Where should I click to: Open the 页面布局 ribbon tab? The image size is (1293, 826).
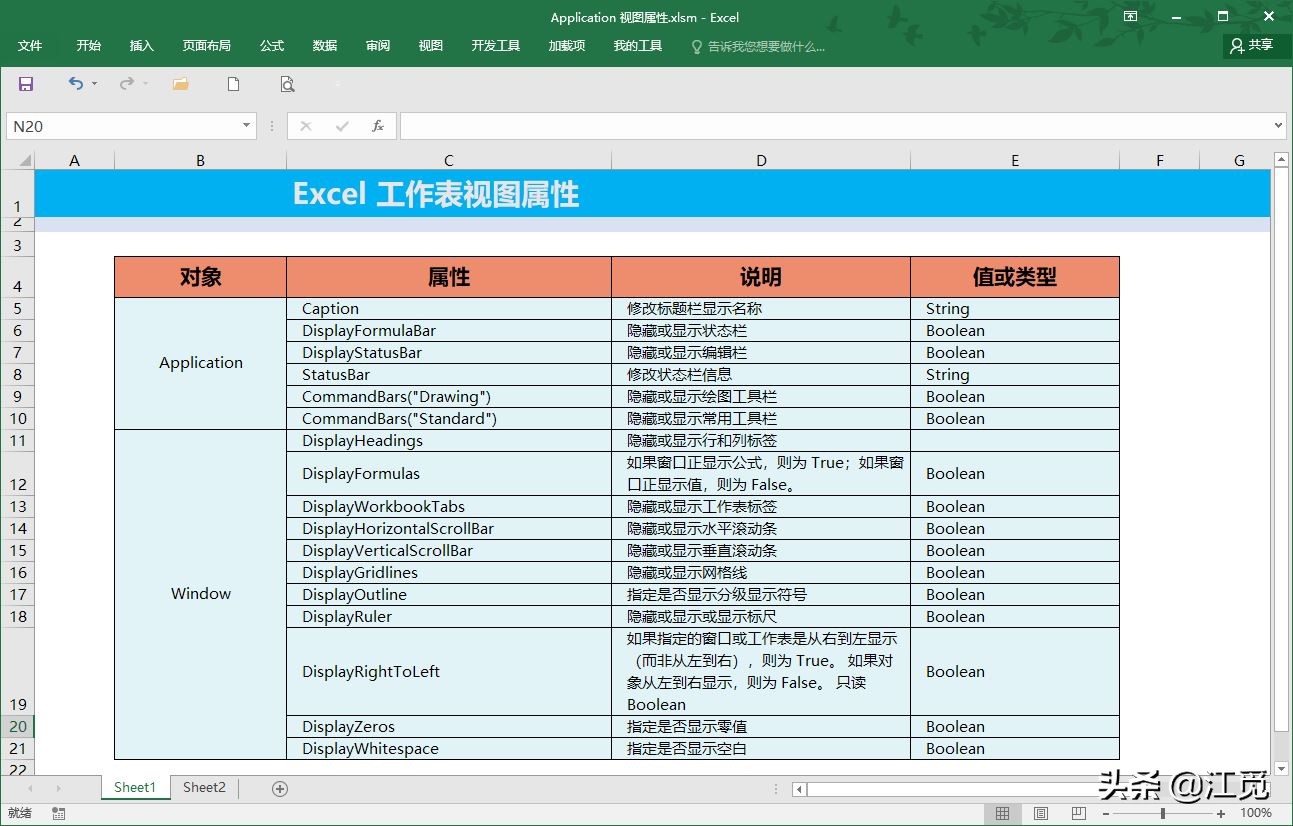click(207, 46)
